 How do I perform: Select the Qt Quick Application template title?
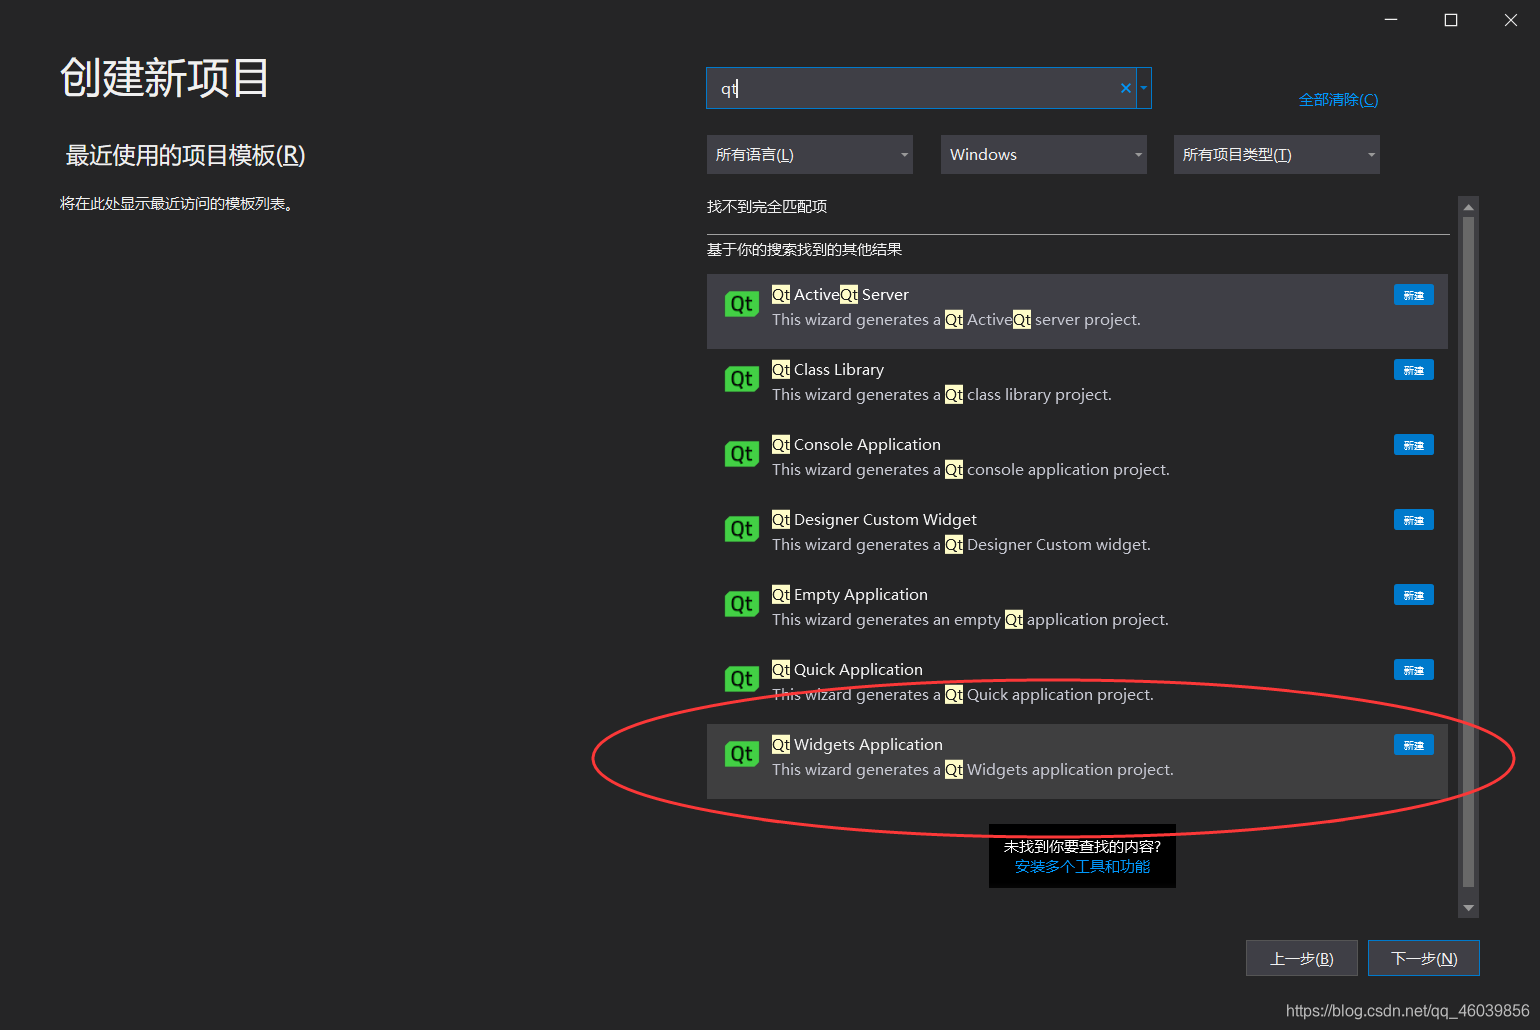coord(847,670)
